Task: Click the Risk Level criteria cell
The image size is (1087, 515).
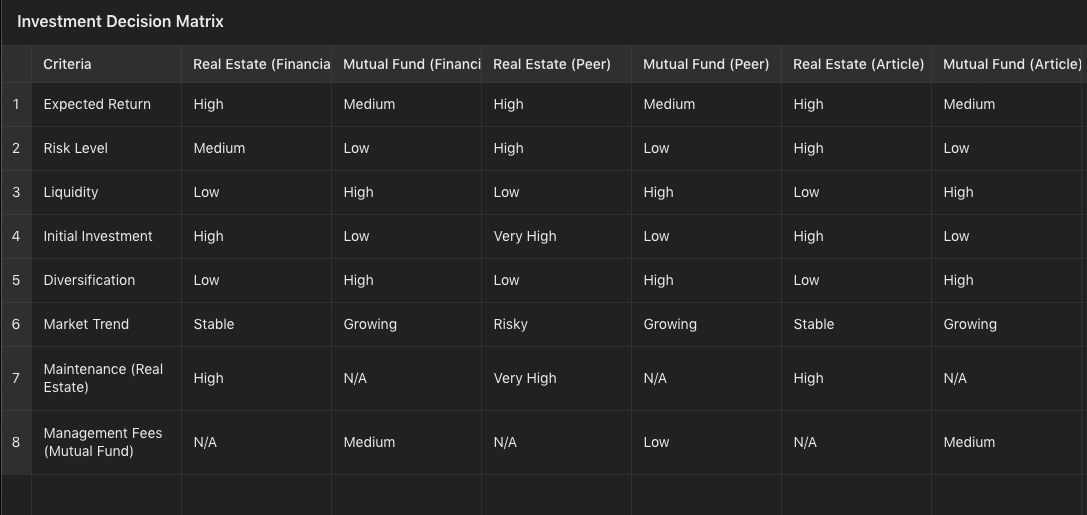Action: coord(106,148)
